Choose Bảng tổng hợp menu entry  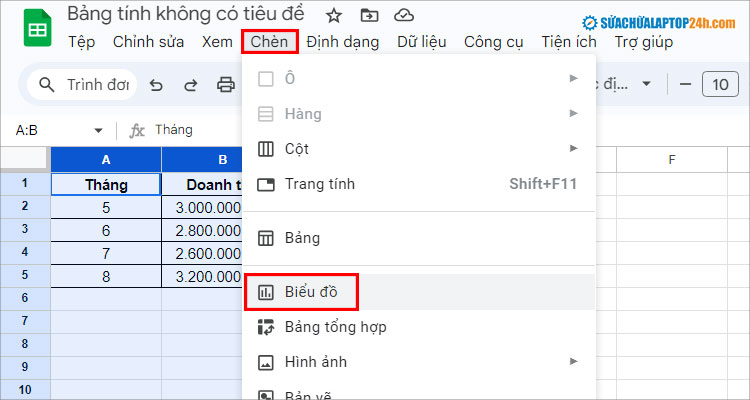click(419, 327)
